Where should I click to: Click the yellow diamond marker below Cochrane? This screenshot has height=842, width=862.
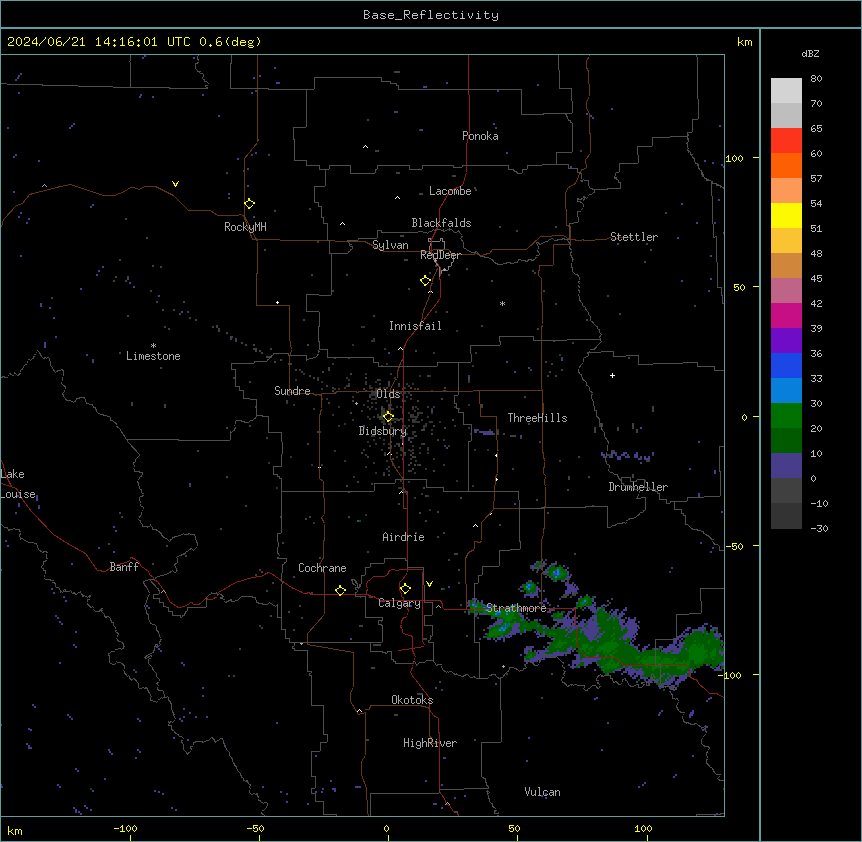(x=340, y=590)
